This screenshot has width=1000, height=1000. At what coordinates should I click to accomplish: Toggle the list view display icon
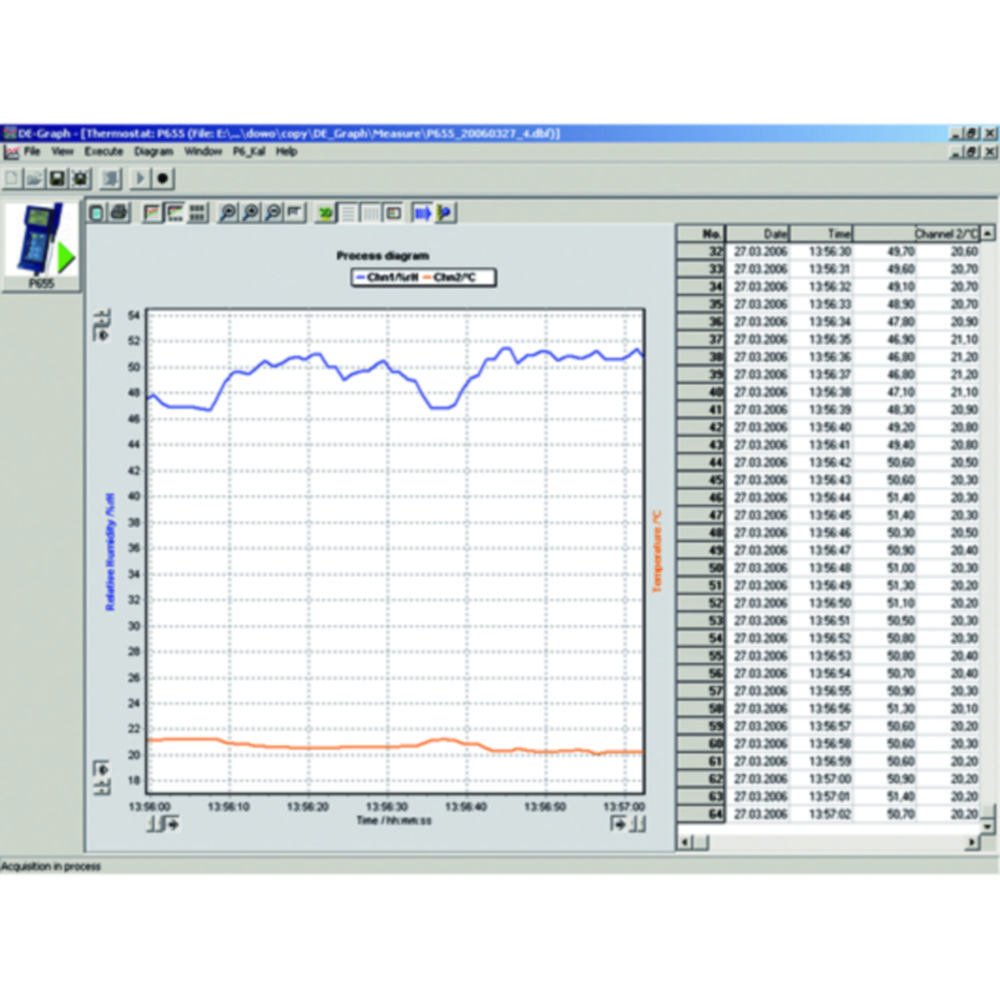(x=345, y=212)
